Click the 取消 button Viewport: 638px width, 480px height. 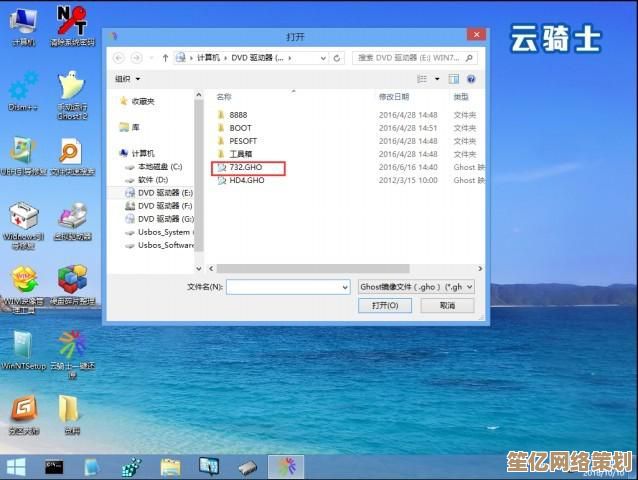[447, 305]
